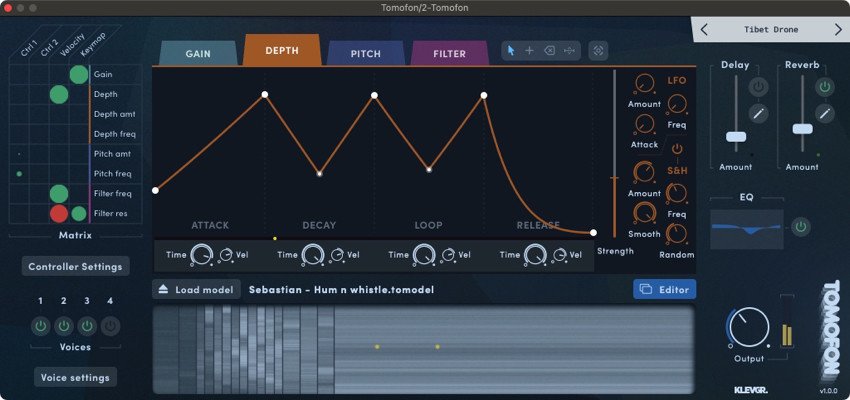Open the Reverb edit pencil icon
The image size is (850, 400).
tap(825, 113)
